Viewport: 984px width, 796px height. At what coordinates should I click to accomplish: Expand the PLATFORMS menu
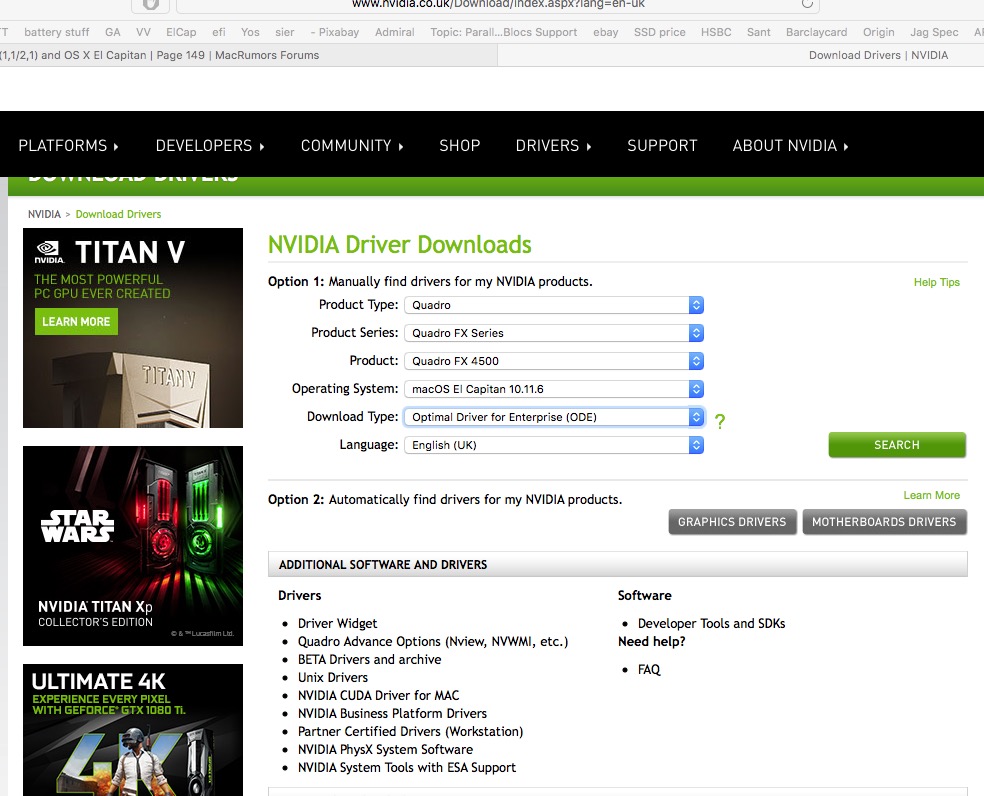(68, 146)
